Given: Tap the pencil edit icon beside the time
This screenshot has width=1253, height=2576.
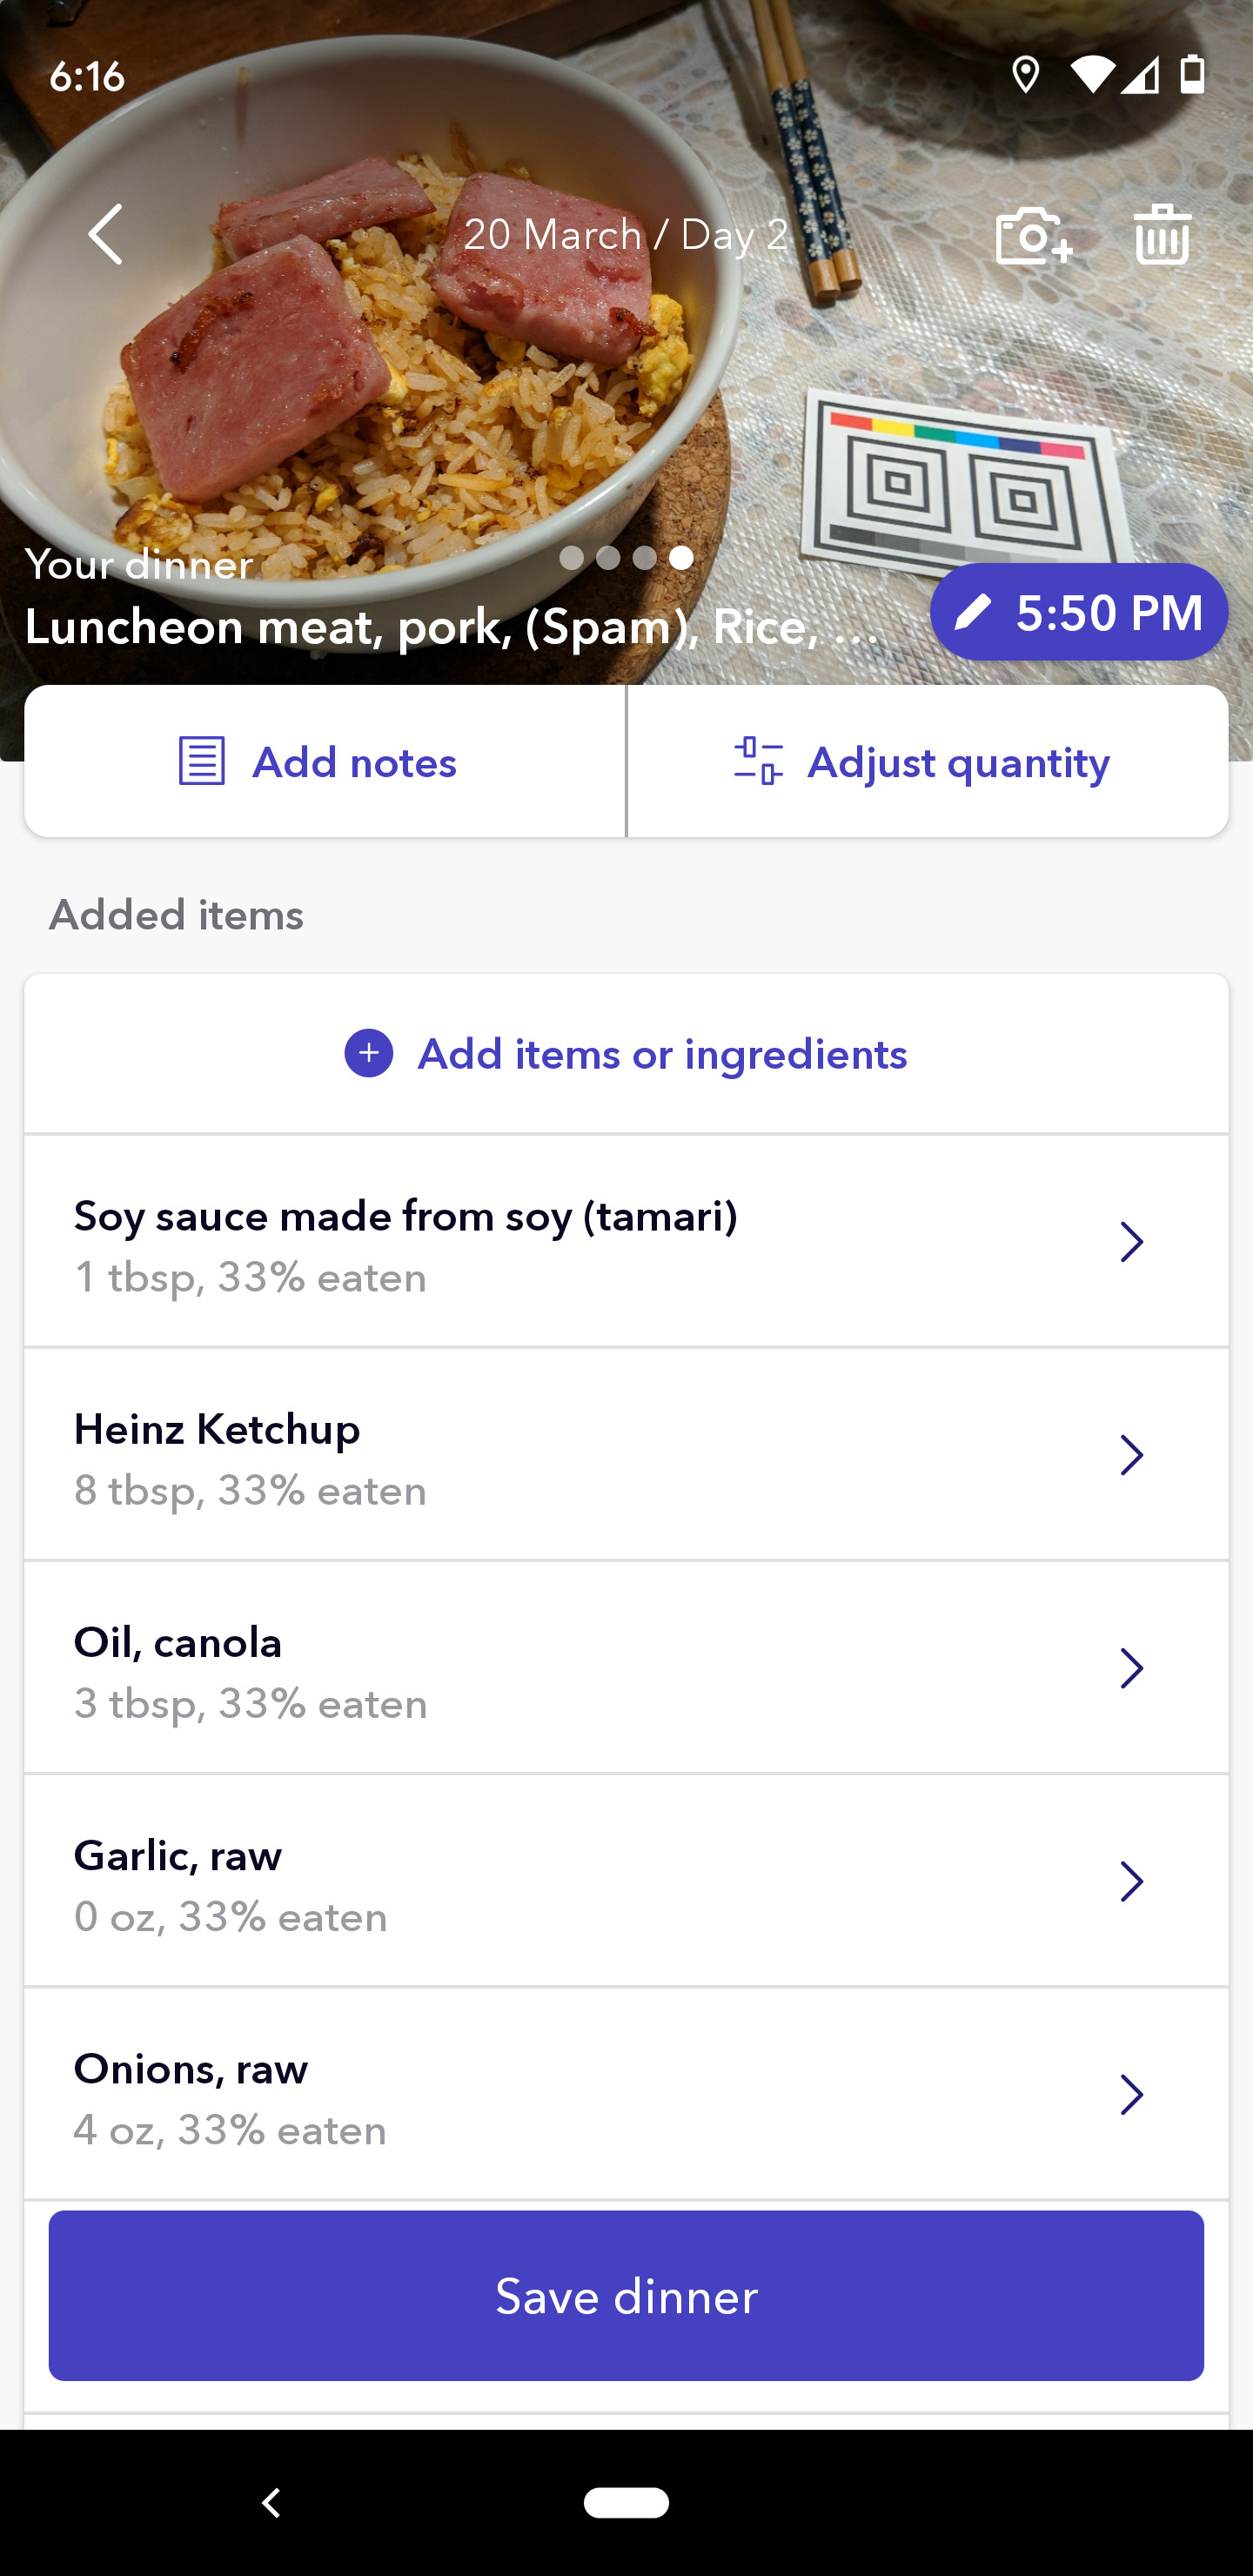Looking at the screenshot, I should tap(973, 612).
